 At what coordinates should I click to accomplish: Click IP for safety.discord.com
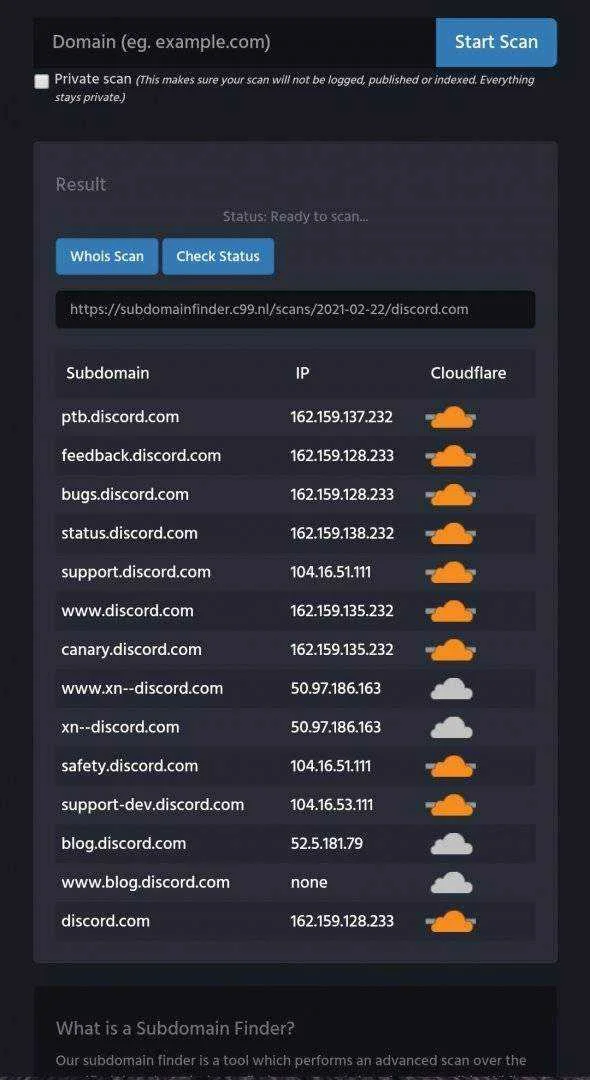tap(330, 766)
